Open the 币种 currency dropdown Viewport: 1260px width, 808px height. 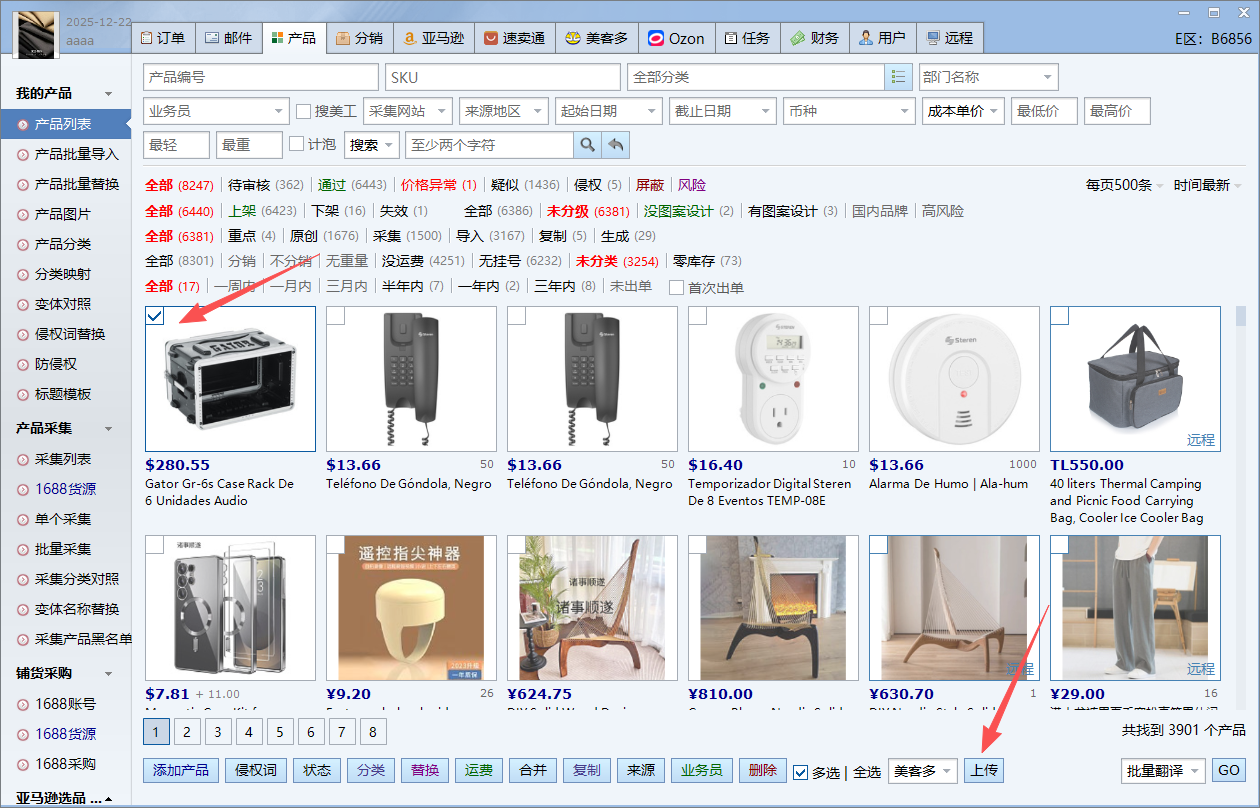[848, 111]
